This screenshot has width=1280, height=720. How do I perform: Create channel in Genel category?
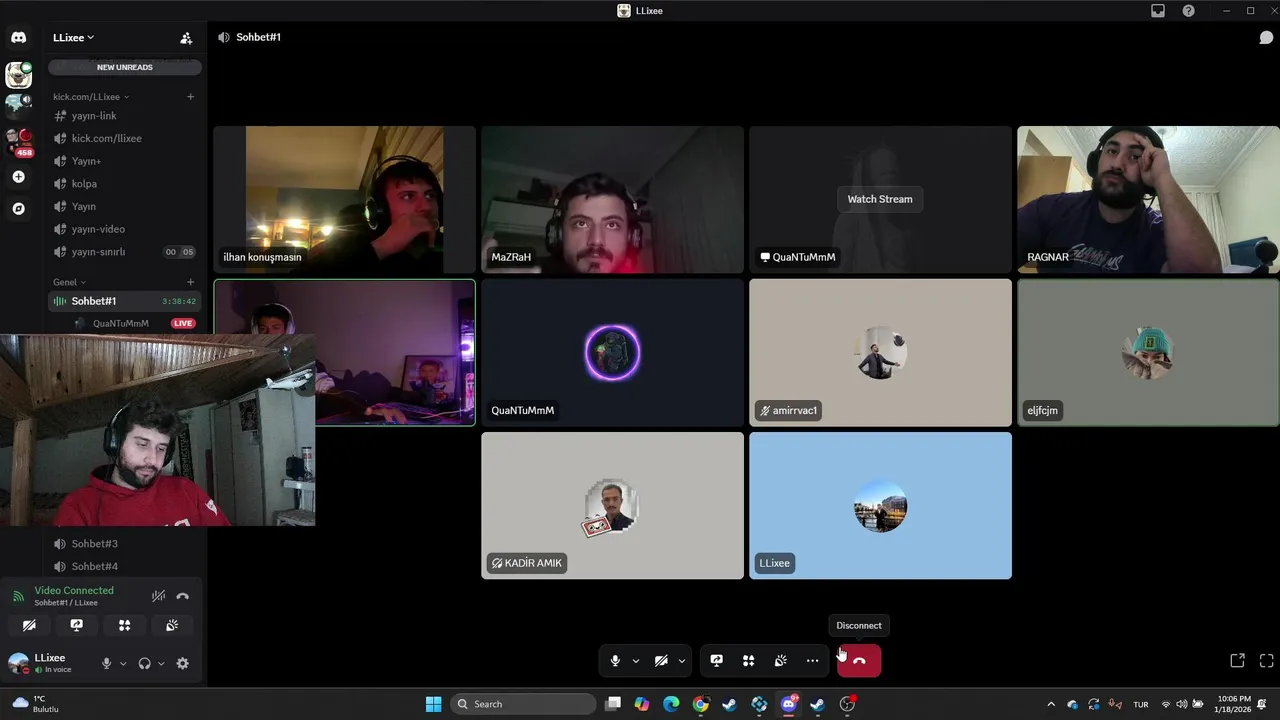point(190,282)
